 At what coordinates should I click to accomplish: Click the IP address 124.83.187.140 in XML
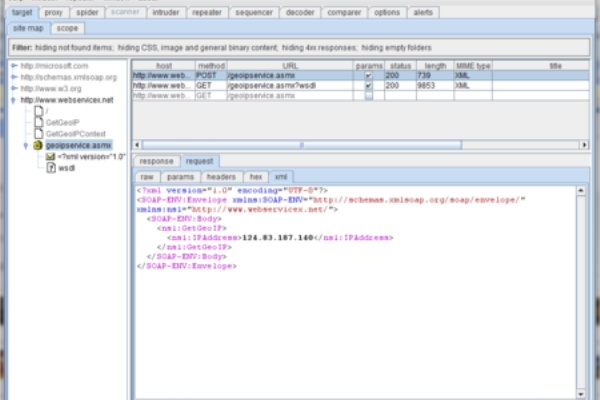[278, 238]
